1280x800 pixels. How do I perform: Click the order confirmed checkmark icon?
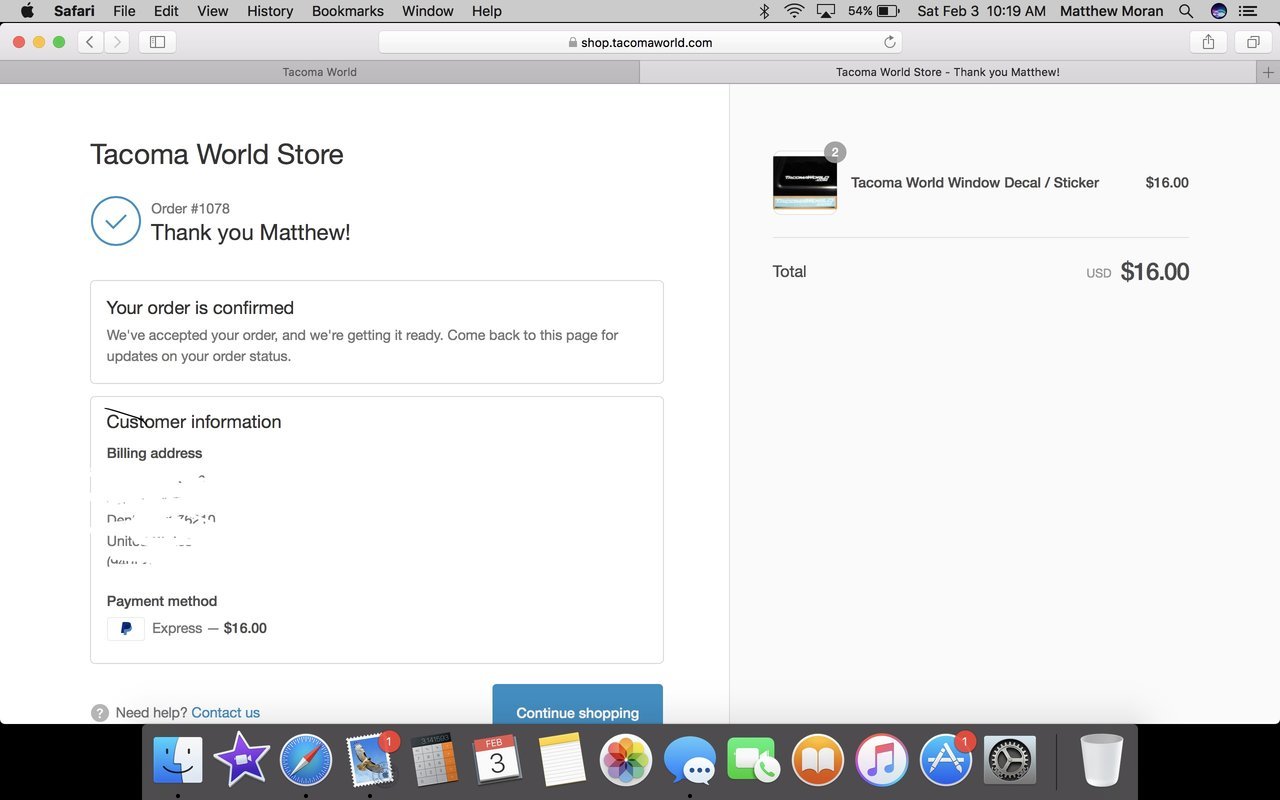[116, 221]
